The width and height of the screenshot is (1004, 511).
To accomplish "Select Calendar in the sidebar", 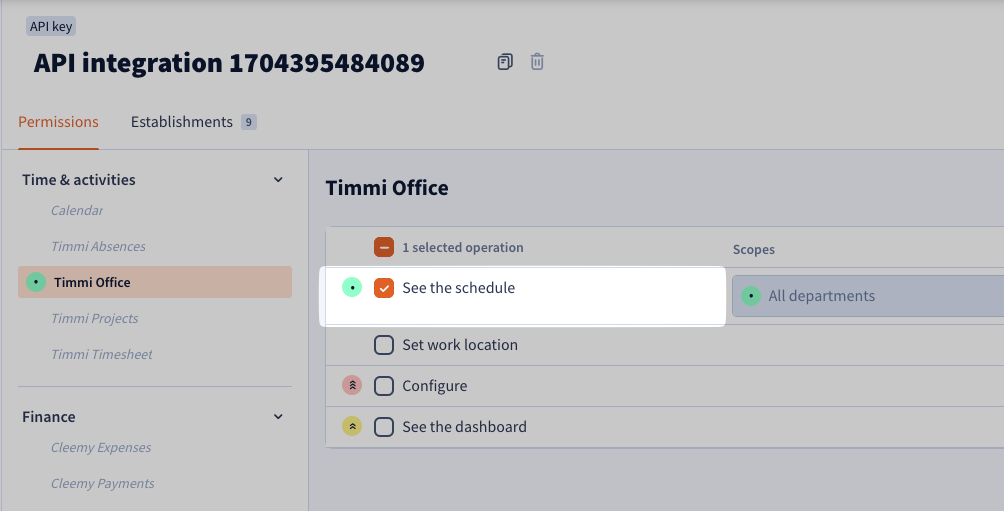I will point(77,211).
